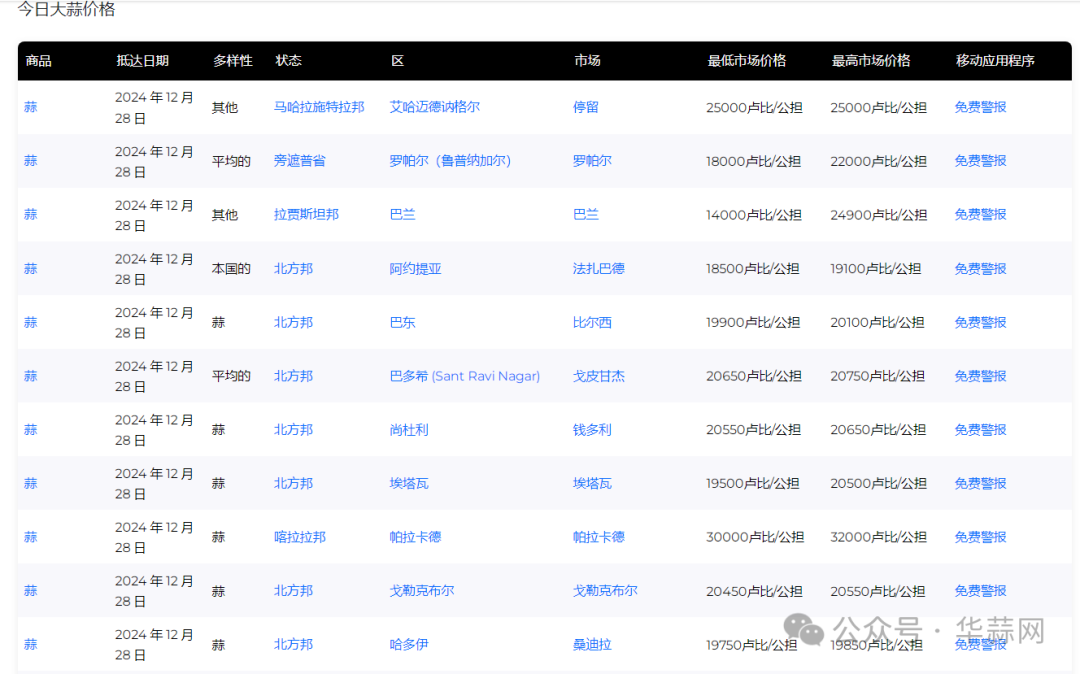
Task: Select the 19100卢比/公担 price cell
Action: [875, 268]
